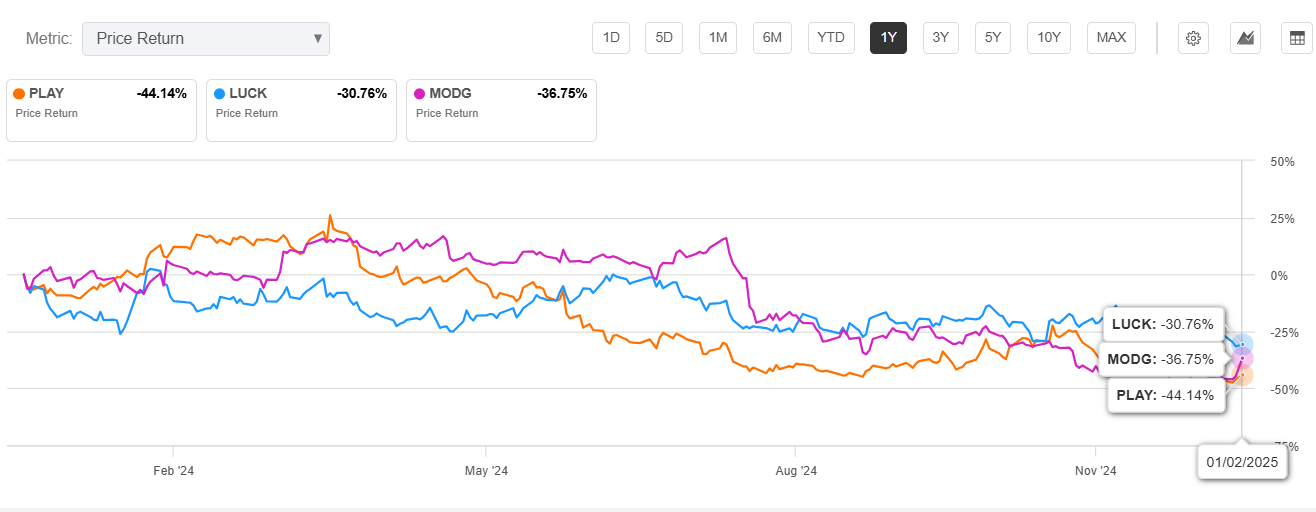Switch chart to the 1M range

[x=717, y=38]
